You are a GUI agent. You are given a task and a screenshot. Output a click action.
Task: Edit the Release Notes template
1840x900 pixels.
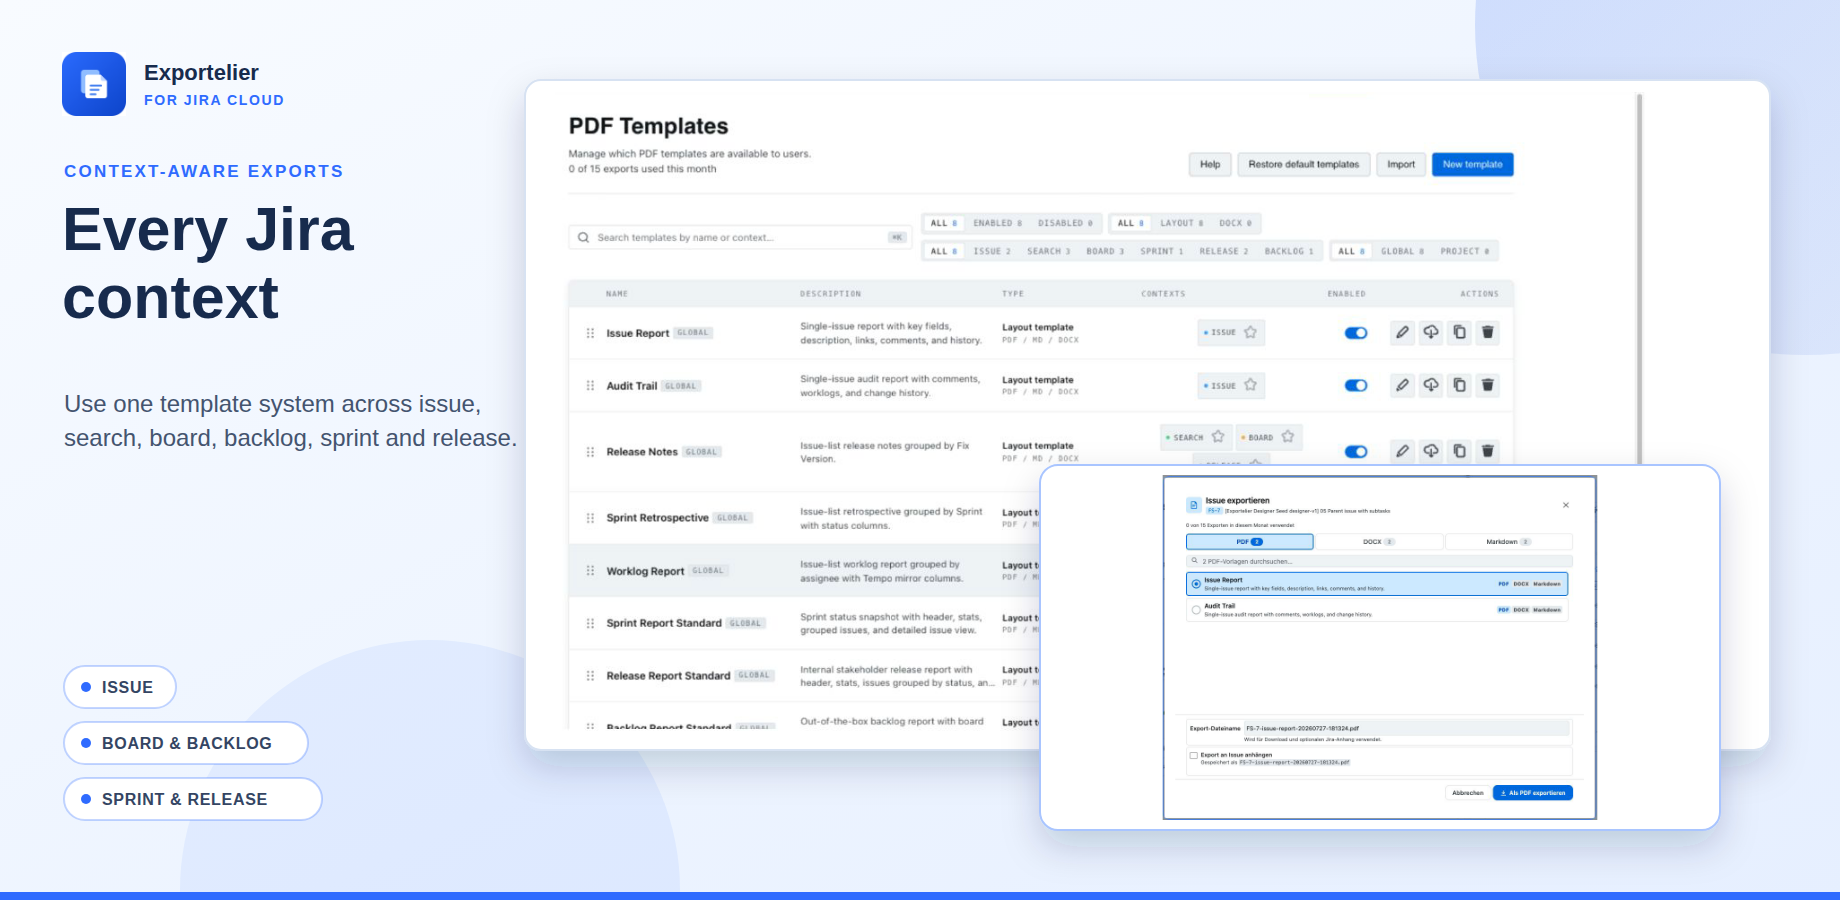coord(1403,451)
